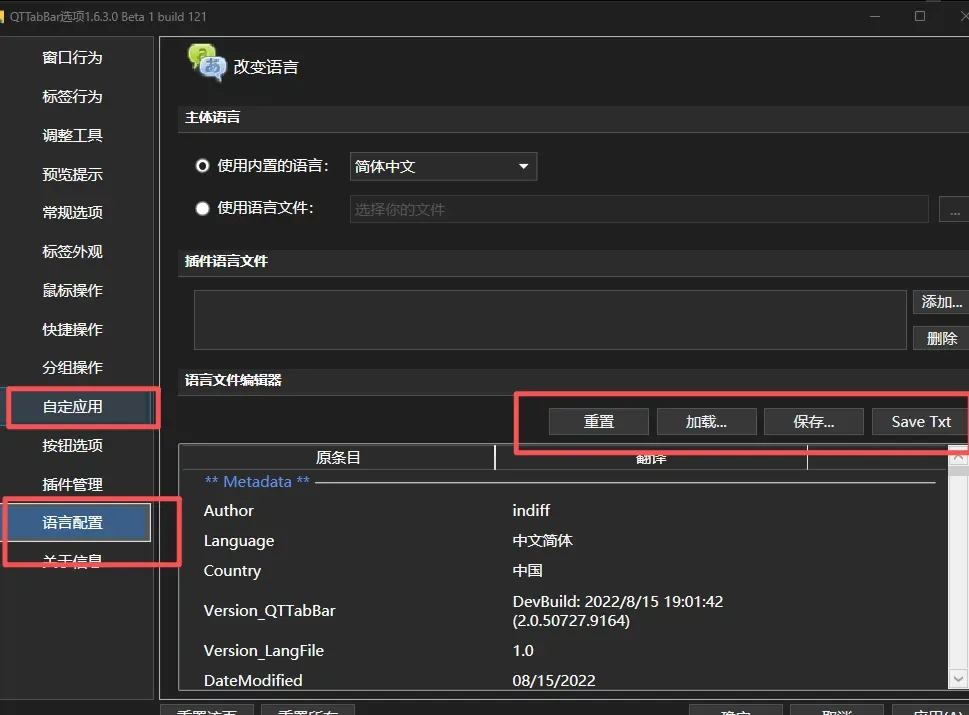Select the Version_QTTabBar row
The image size is (969, 715).
(269, 611)
